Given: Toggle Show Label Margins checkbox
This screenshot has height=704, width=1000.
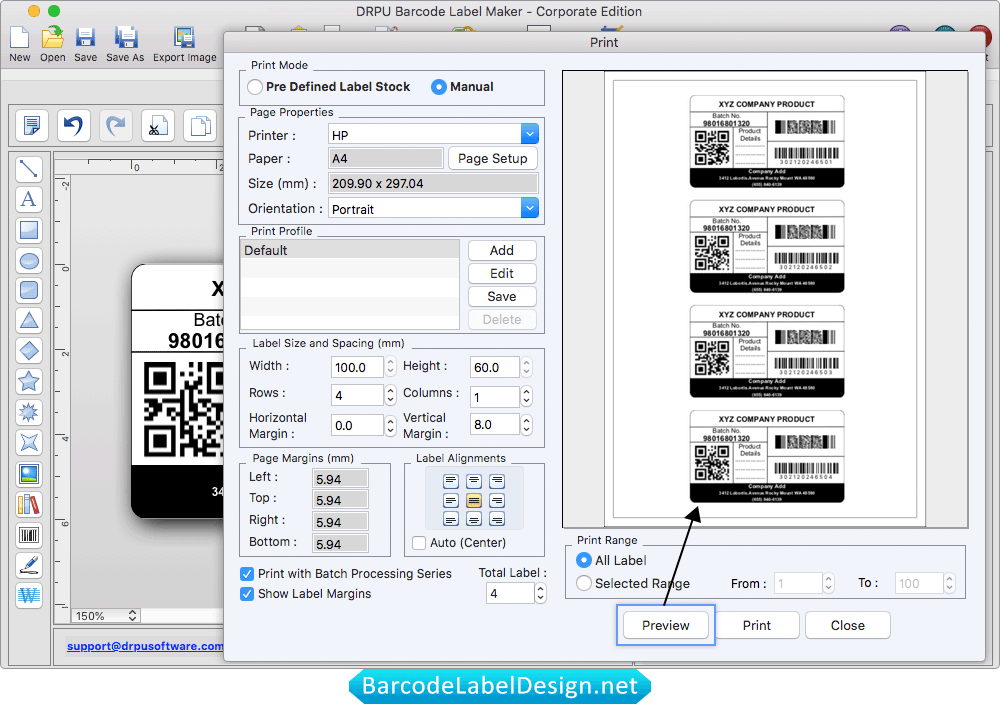Looking at the screenshot, I should tap(247, 594).
